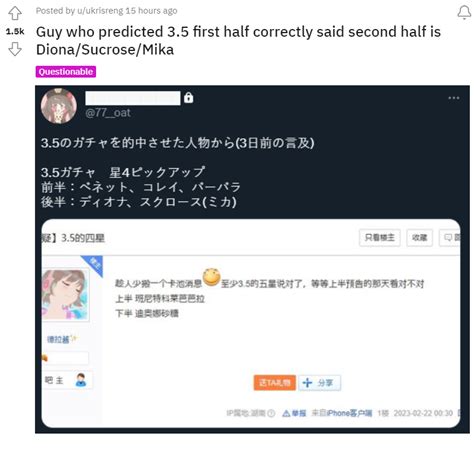
Task: Click the 举报 report warning icon
Action: [x=286, y=413]
